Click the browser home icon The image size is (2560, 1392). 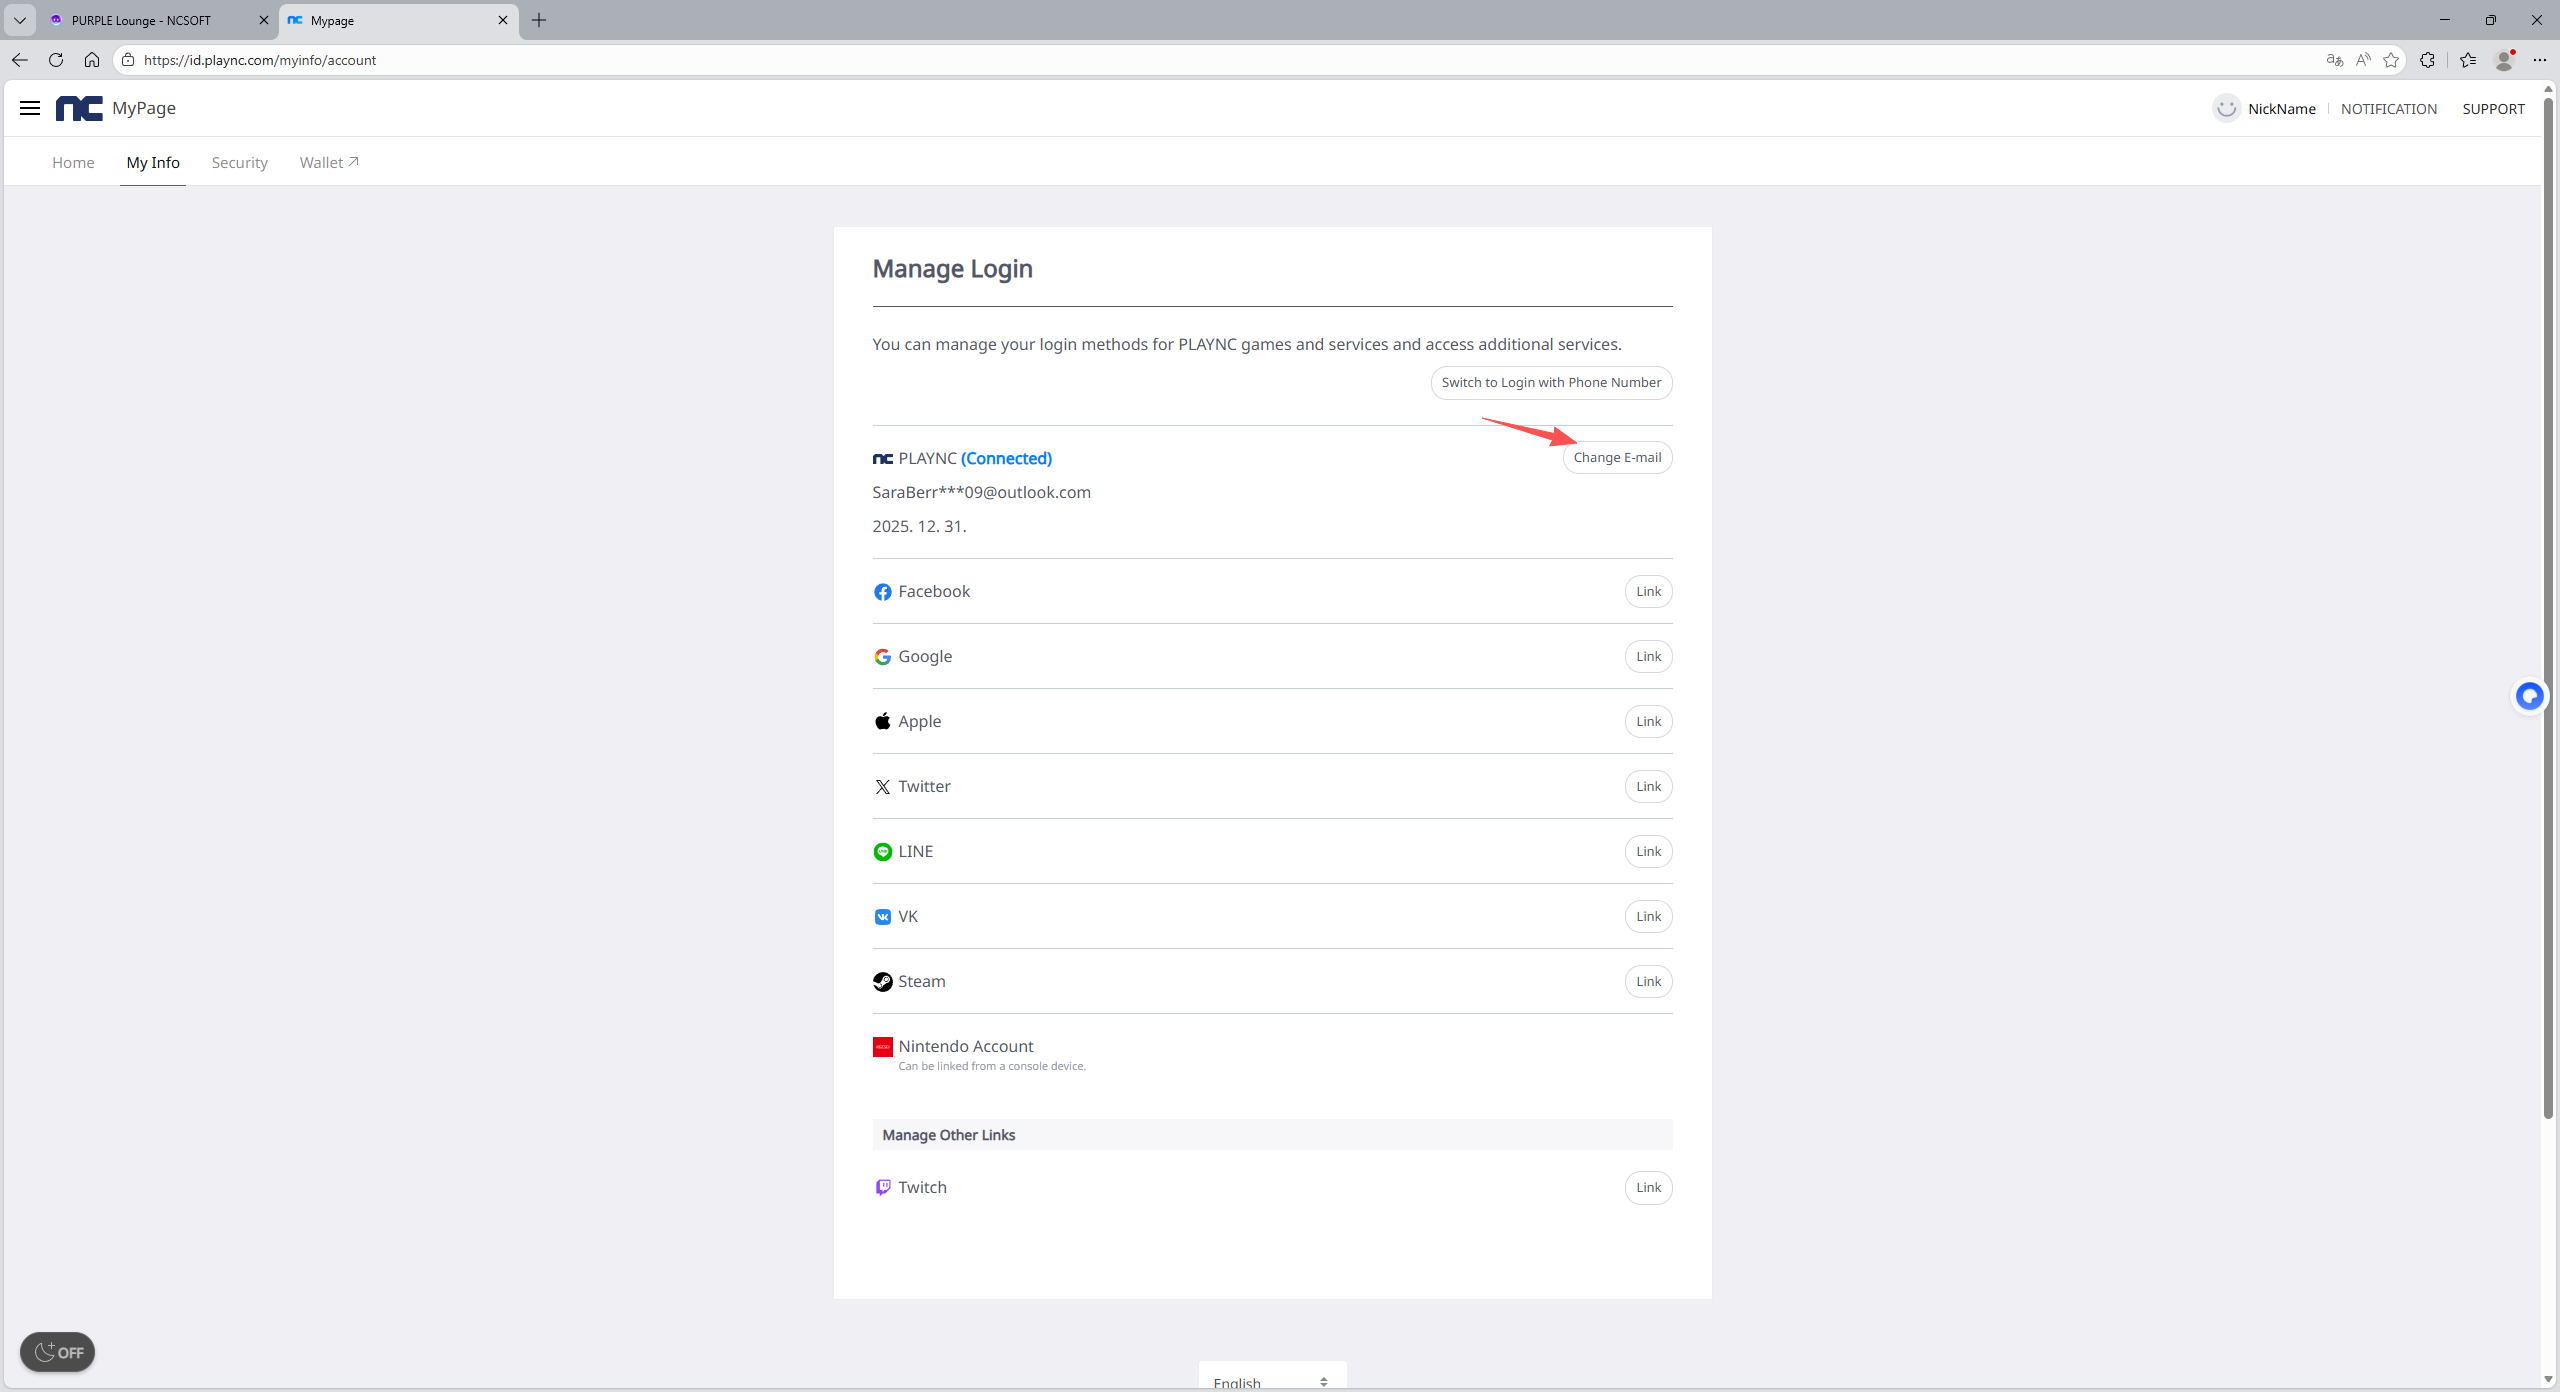click(92, 60)
